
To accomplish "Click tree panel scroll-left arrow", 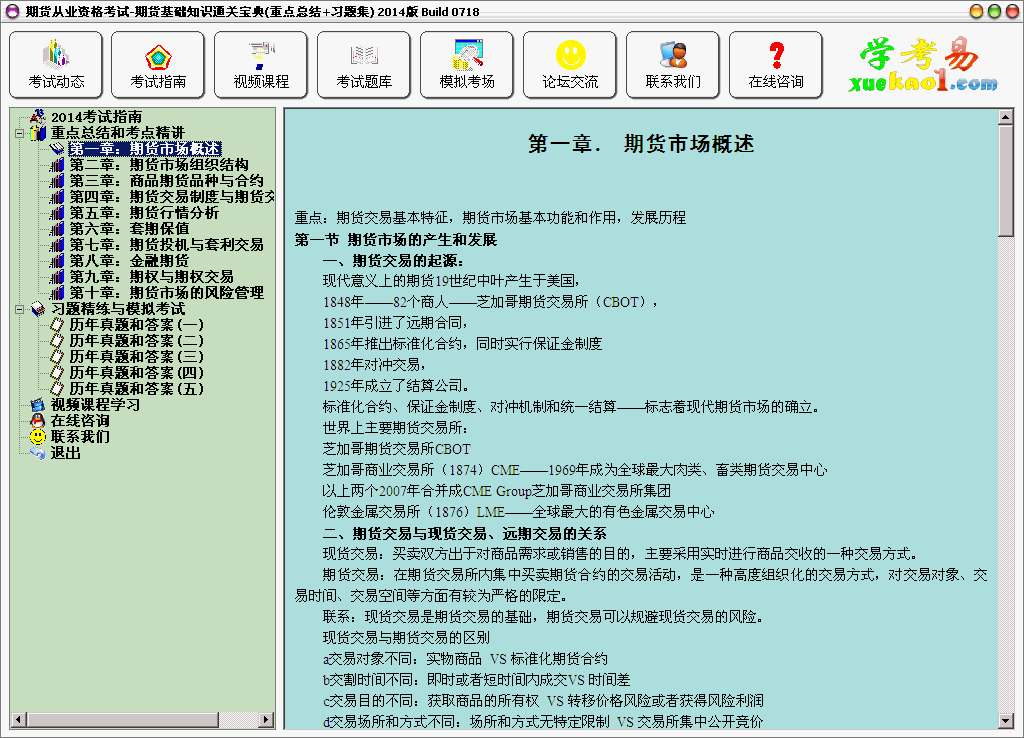I will pyautogui.click(x=18, y=720).
